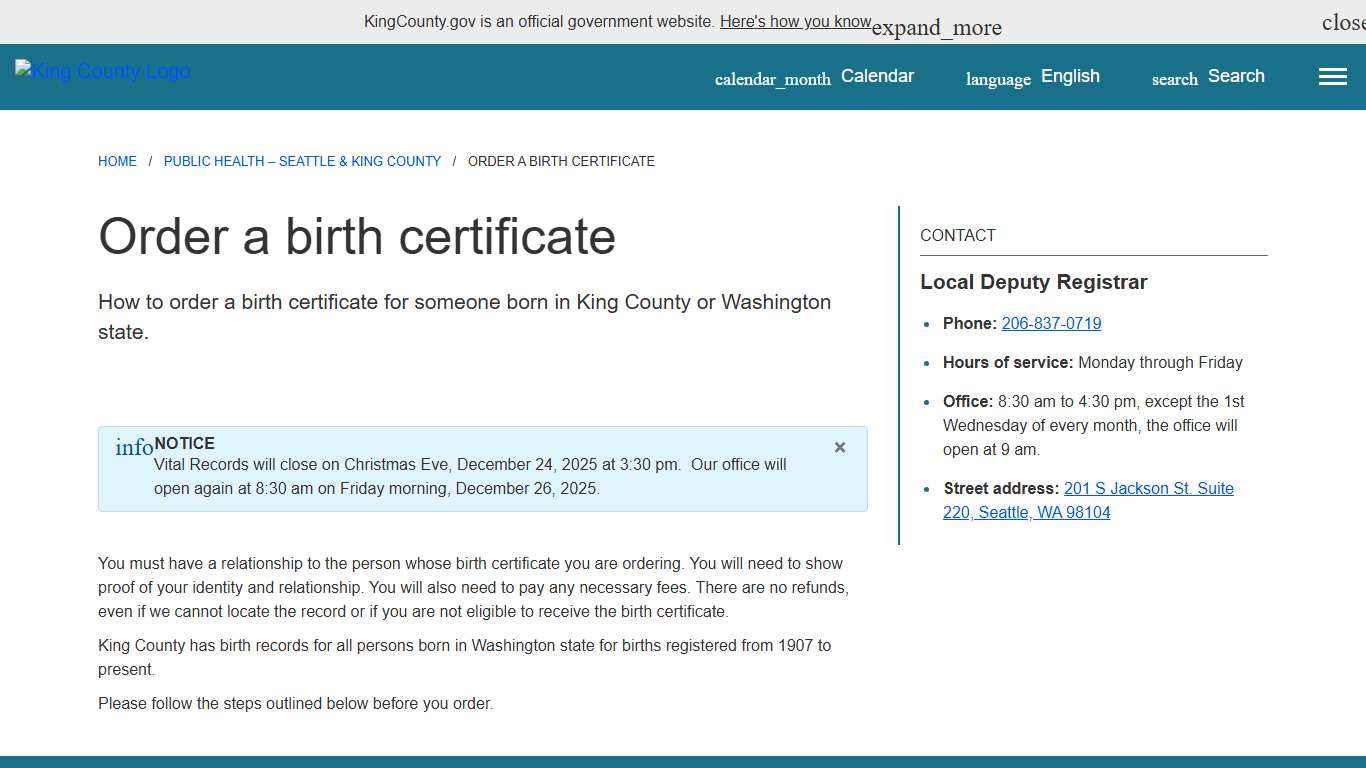Screen dimensions: 1366x768
Task: Select the 'Order a birth certificate' page heading
Action: click(357, 237)
